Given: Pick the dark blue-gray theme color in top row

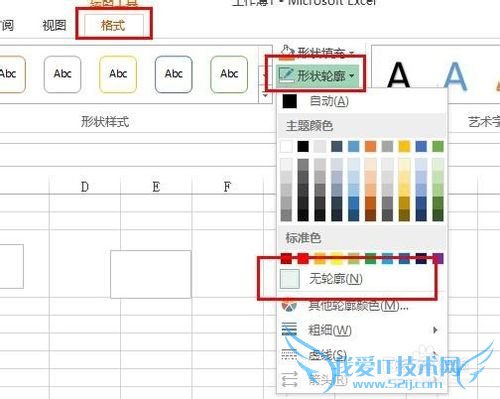Looking at the screenshot, I should pos(337,146).
